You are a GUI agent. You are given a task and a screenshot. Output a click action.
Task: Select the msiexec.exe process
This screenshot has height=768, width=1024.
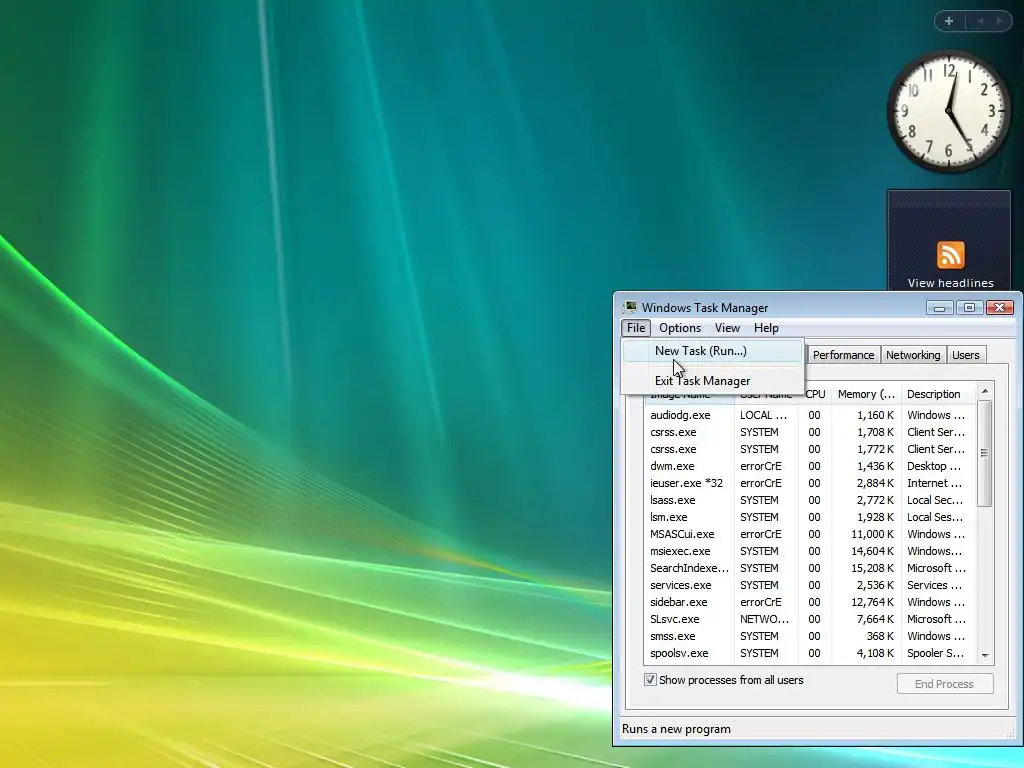point(810,551)
